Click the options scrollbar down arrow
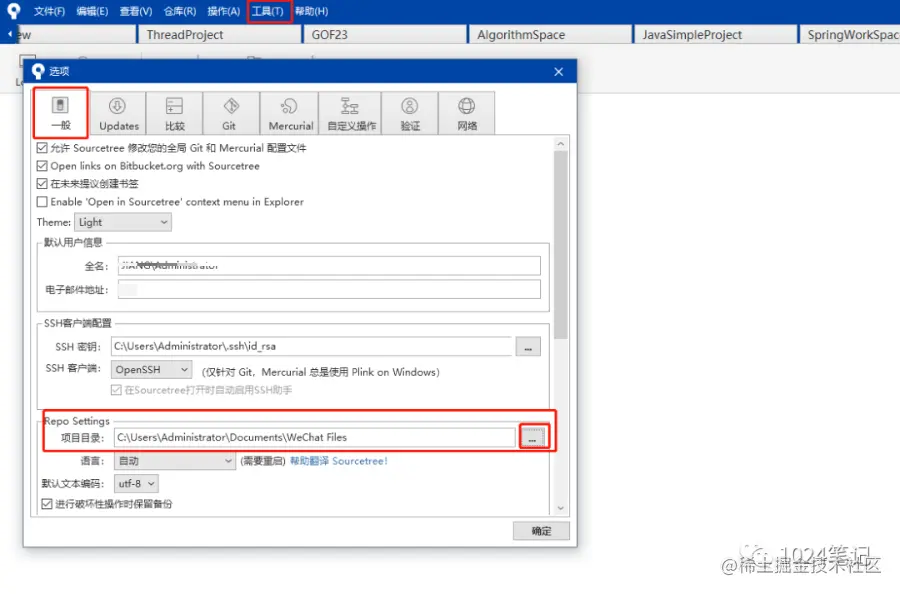This screenshot has width=900, height=594. click(561, 508)
